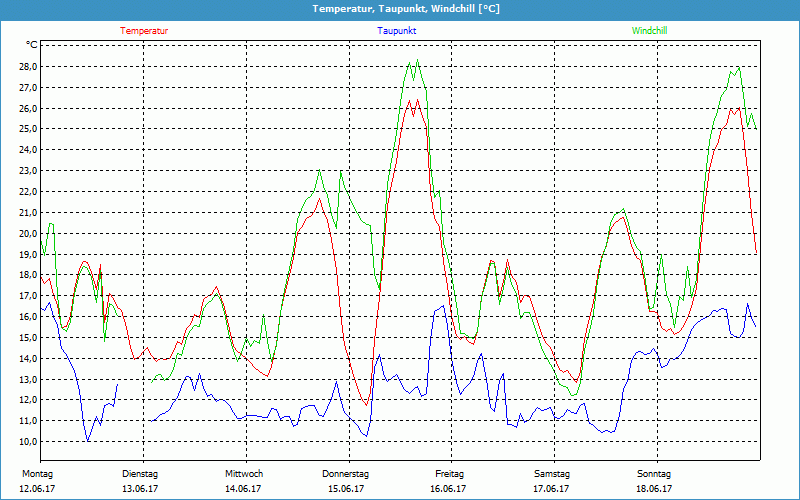Click the Montag day label
800x500 pixels.
click(37, 474)
